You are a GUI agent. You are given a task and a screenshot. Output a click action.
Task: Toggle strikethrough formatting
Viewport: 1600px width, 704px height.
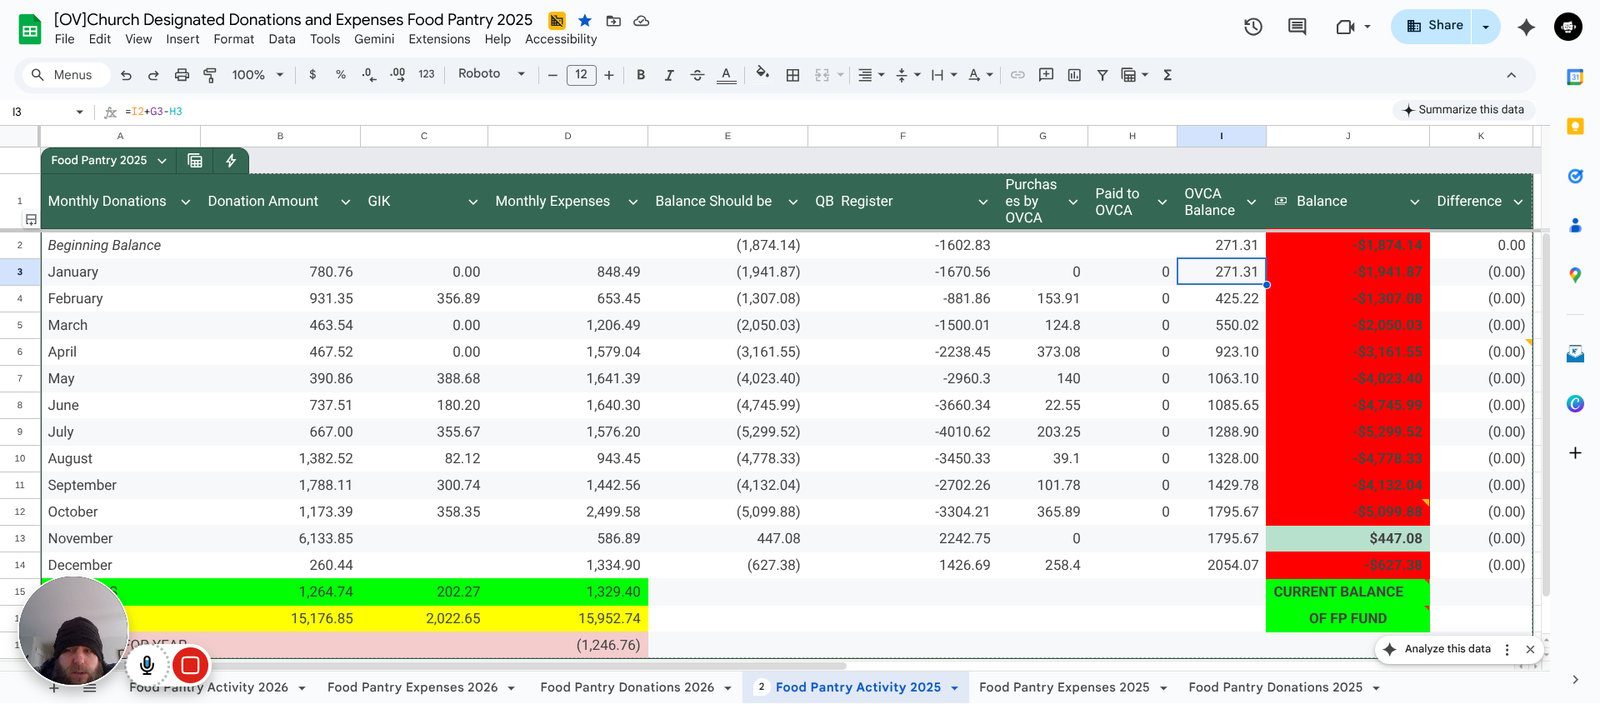pos(697,75)
